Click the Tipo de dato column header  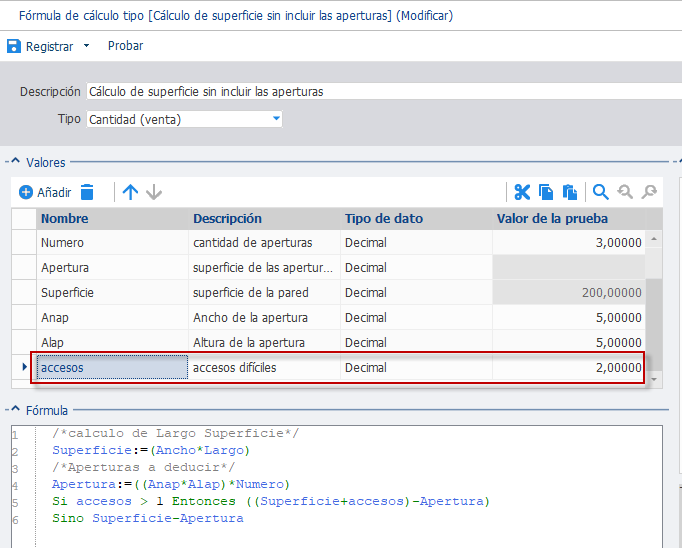[416, 218]
